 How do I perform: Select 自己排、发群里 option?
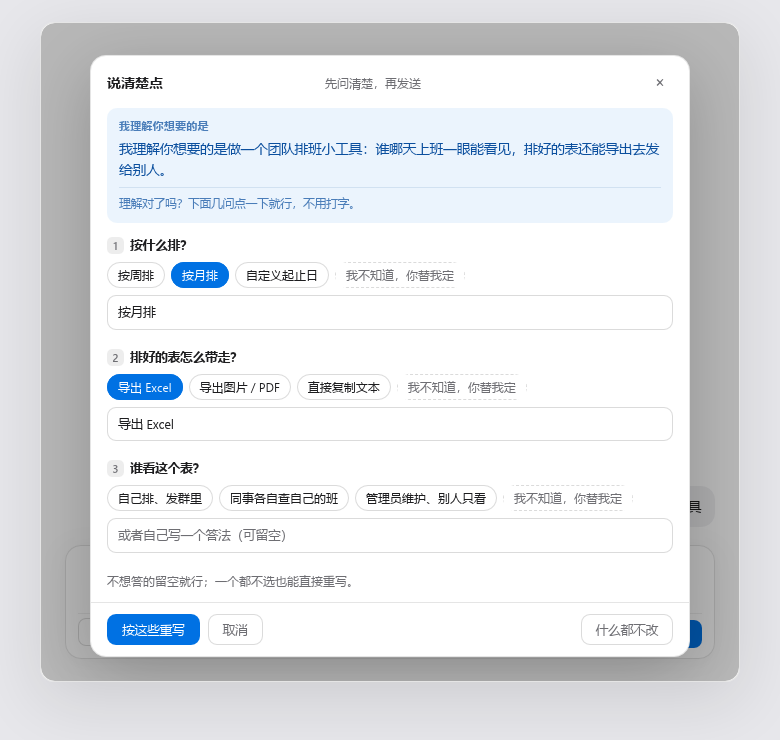pos(160,498)
